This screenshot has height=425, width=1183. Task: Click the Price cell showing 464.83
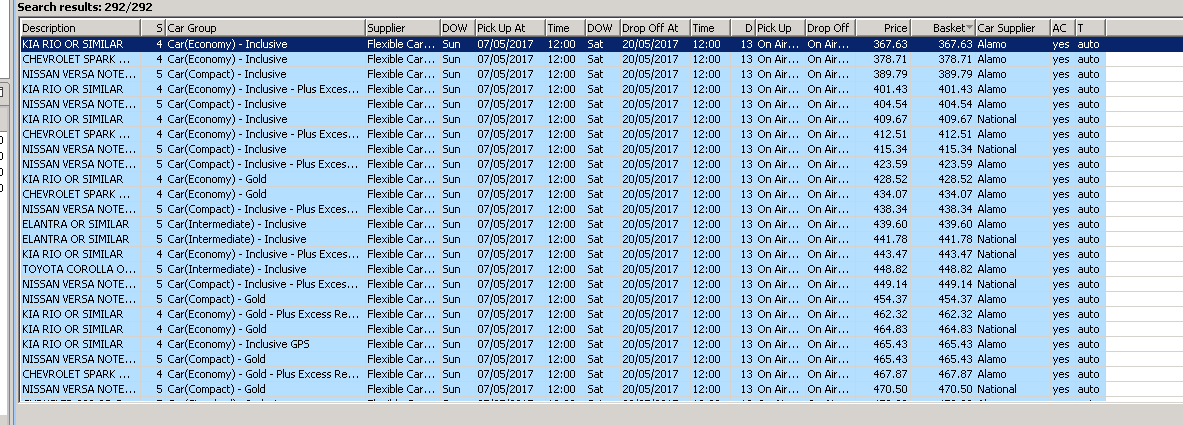point(883,329)
